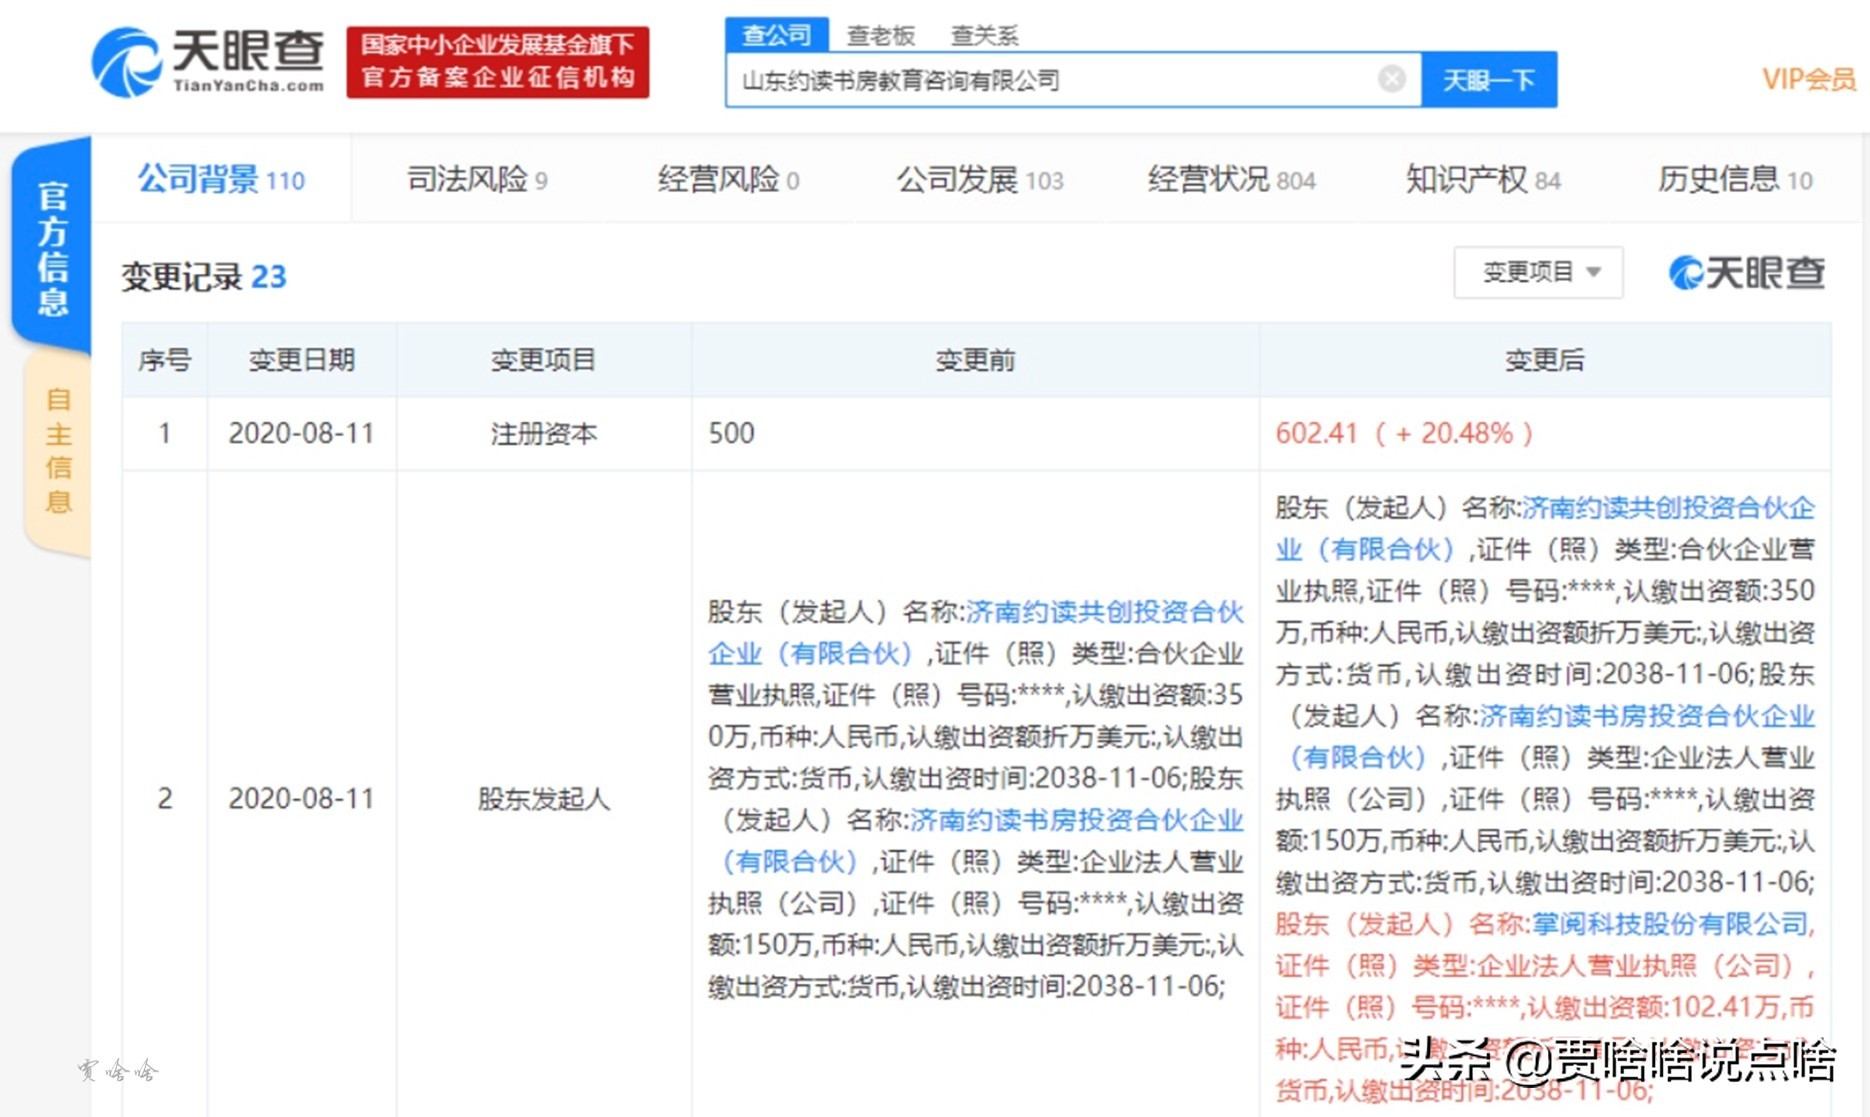Click the clear (X) icon in search box

pos(1390,78)
